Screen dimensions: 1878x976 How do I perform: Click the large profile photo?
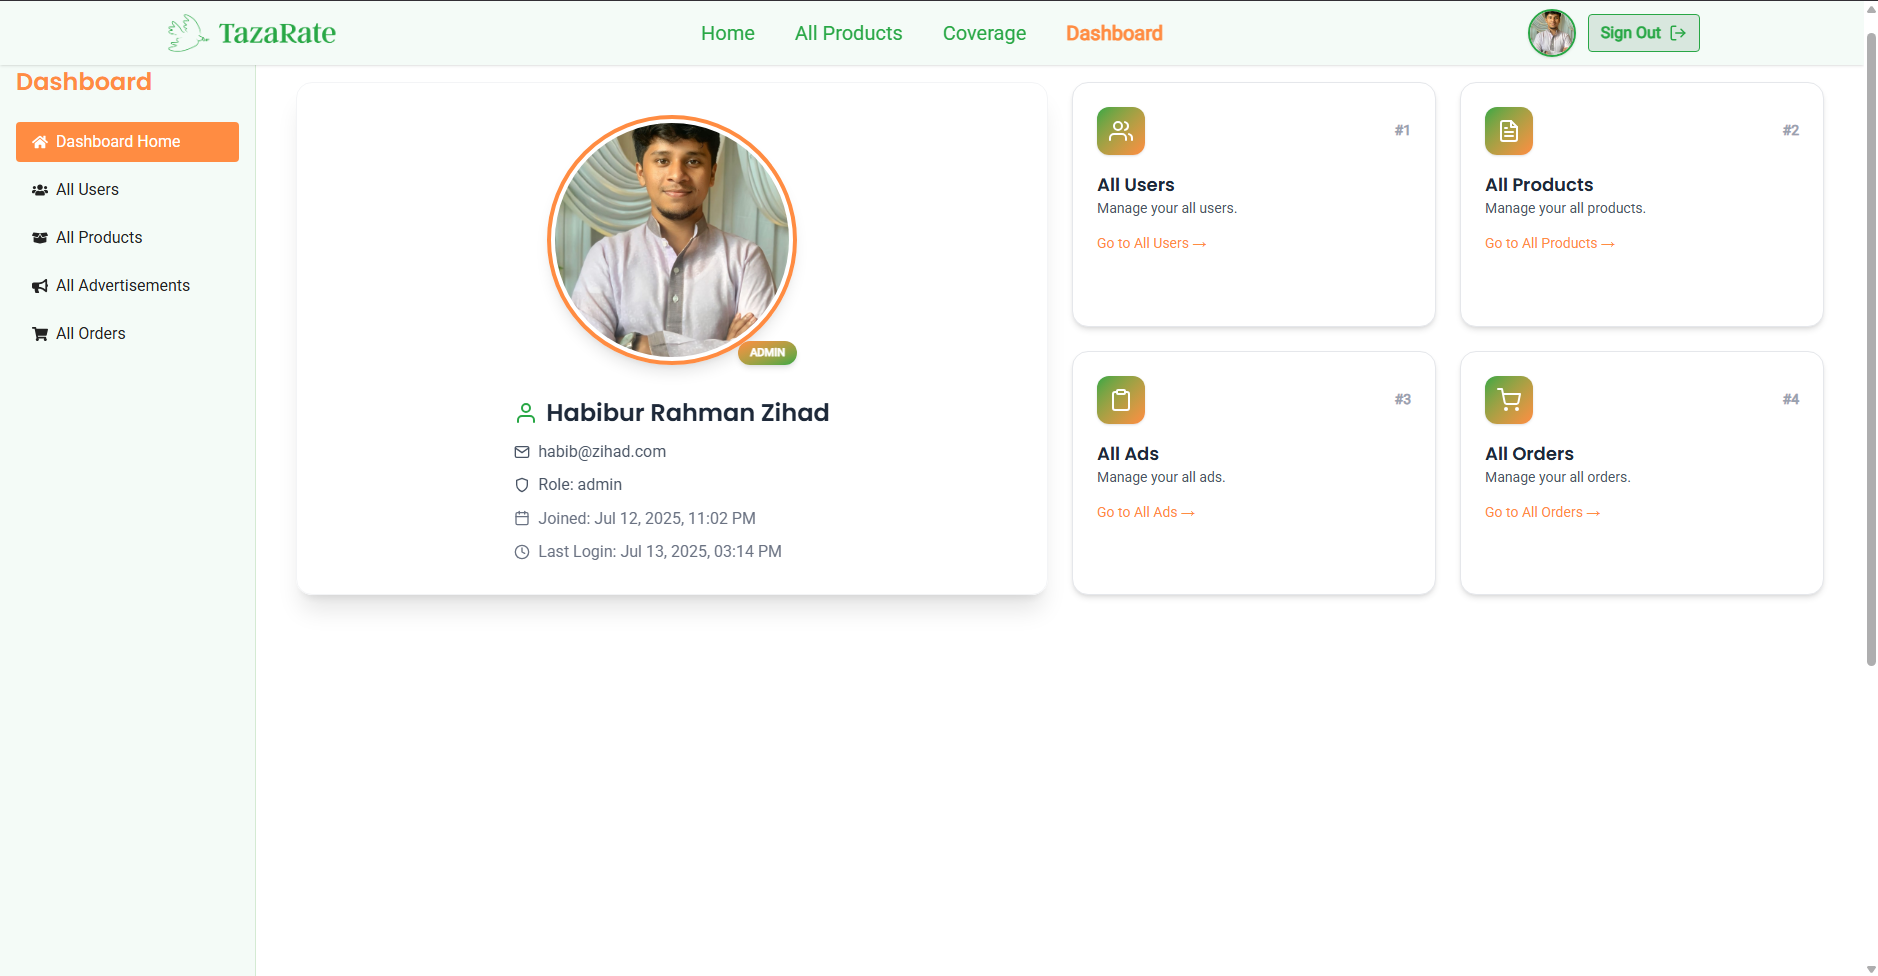[x=672, y=240]
